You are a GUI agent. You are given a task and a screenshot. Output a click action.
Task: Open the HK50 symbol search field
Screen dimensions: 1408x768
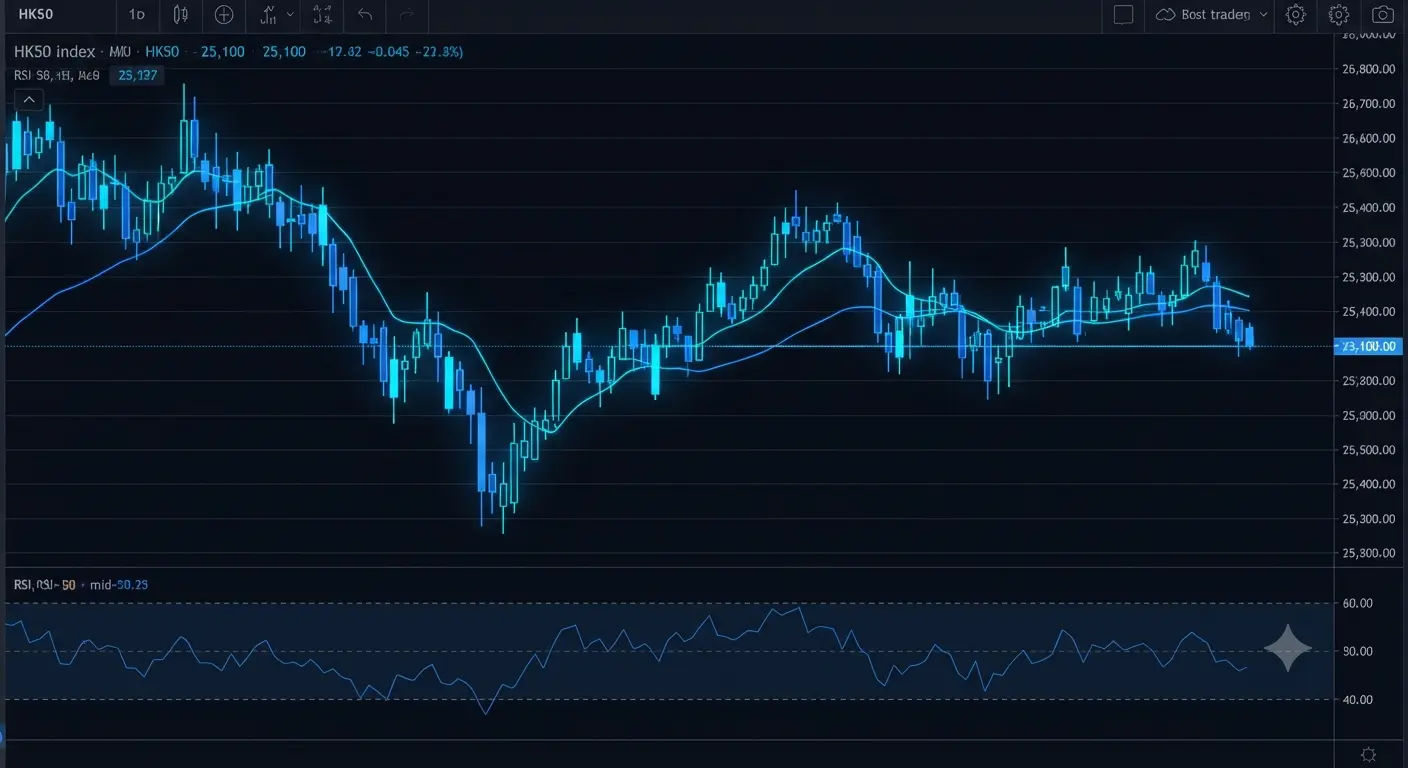(x=37, y=15)
